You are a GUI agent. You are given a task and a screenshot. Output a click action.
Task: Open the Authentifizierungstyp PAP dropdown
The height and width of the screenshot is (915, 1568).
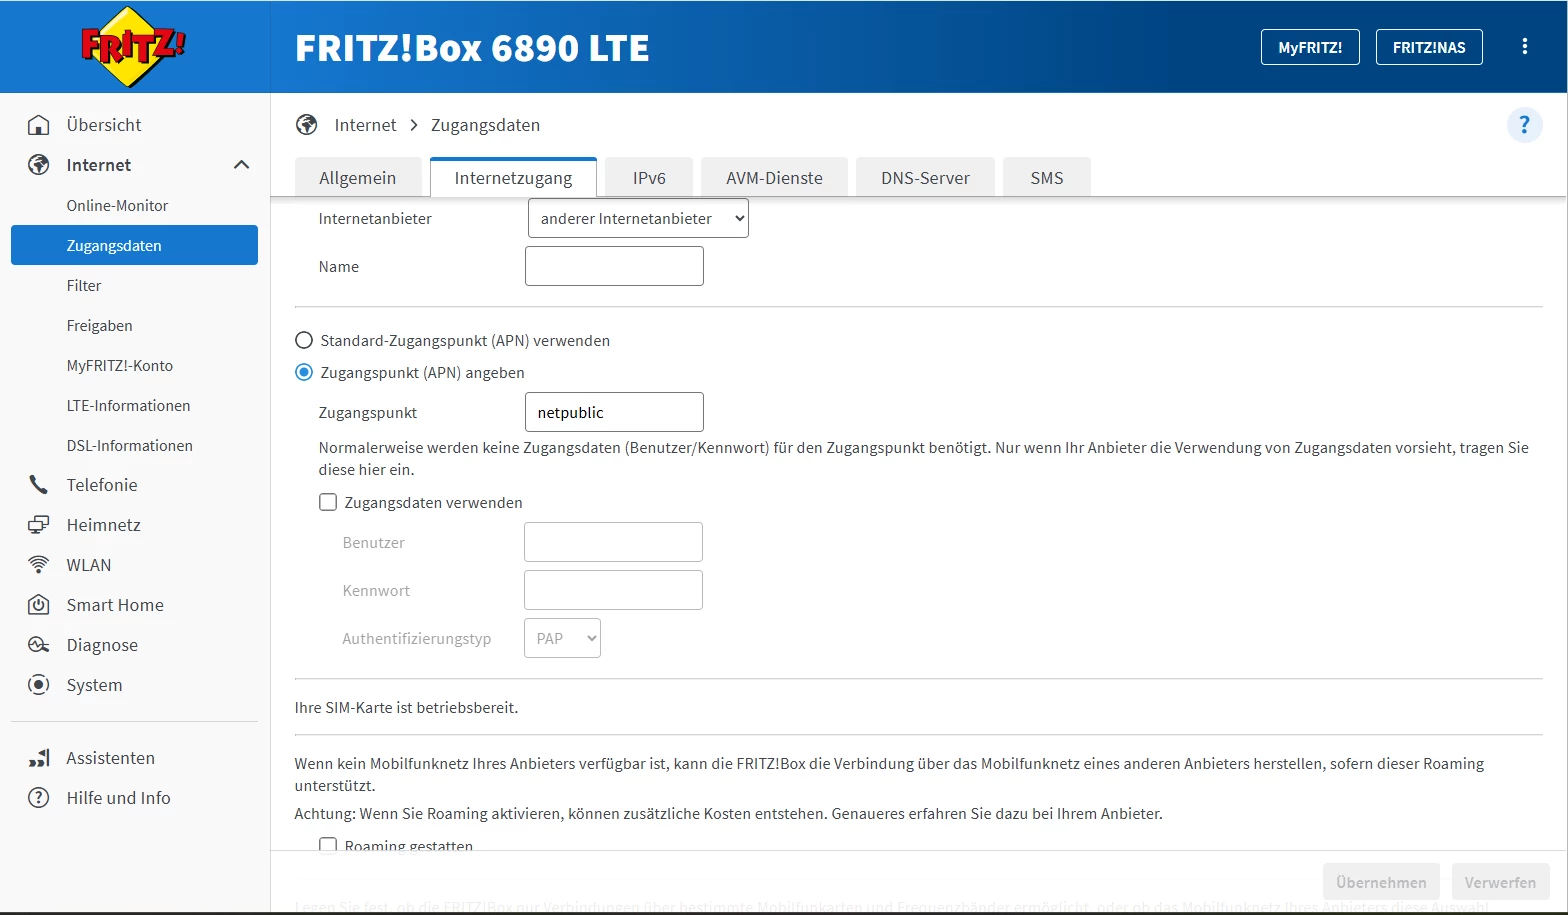[562, 638]
